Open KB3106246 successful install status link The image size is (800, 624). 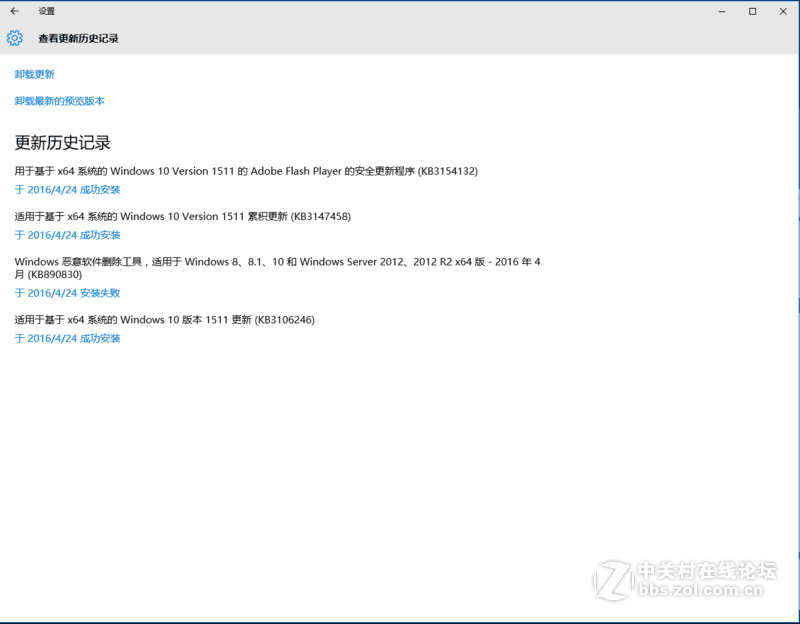[x=67, y=339]
